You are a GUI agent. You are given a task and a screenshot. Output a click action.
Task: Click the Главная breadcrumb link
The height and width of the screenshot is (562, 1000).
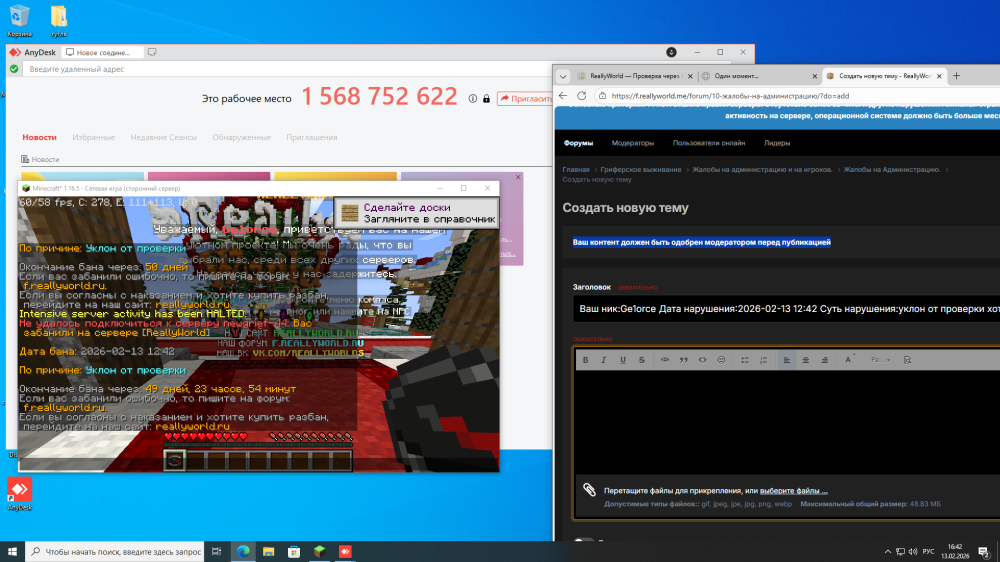click(x=576, y=170)
